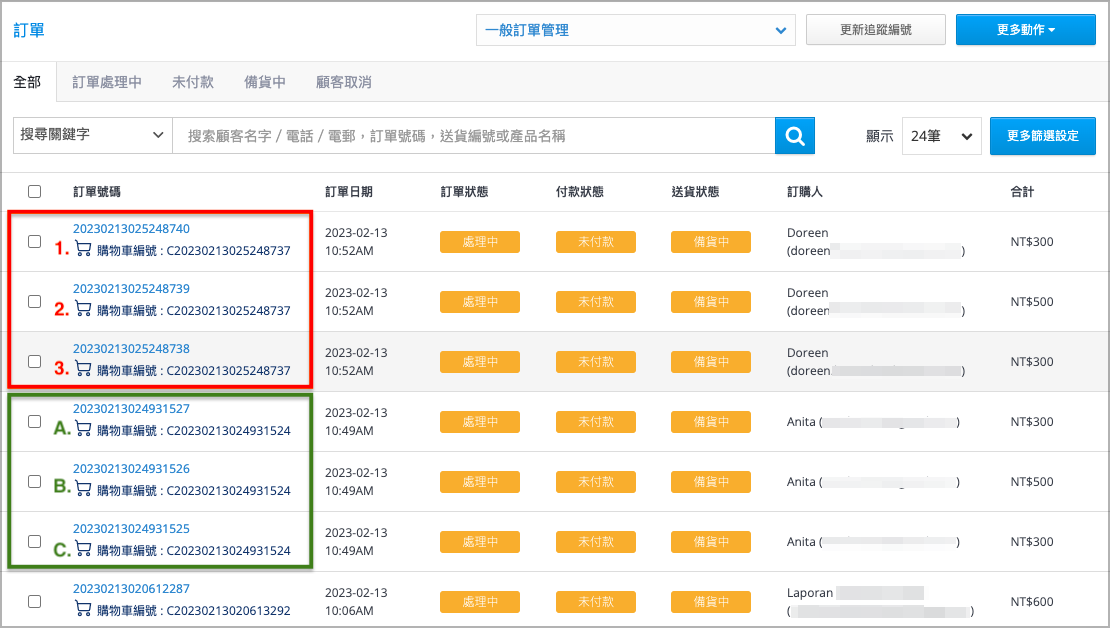This screenshot has width=1110, height=628.
Task: Click the 更新追蹤編號 button
Action: tap(876, 30)
